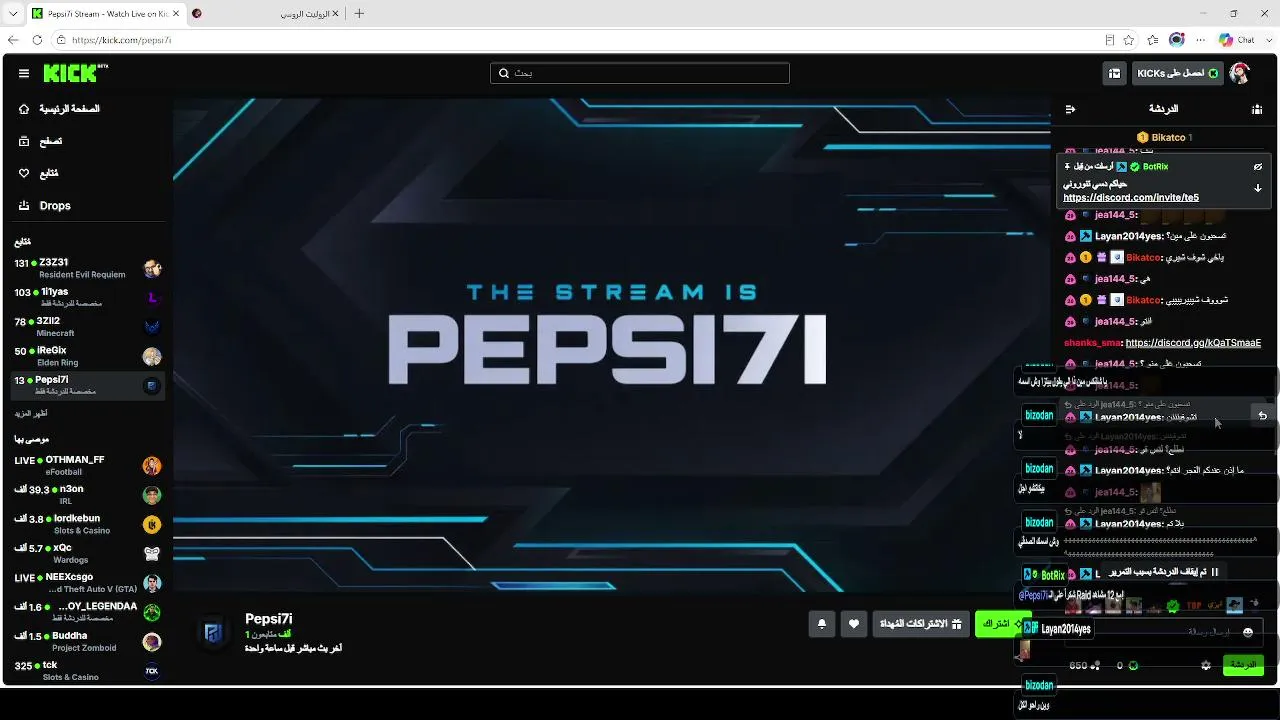Expand the pinned message down arrow
Screen dimensions: 1280x720
1258,188
